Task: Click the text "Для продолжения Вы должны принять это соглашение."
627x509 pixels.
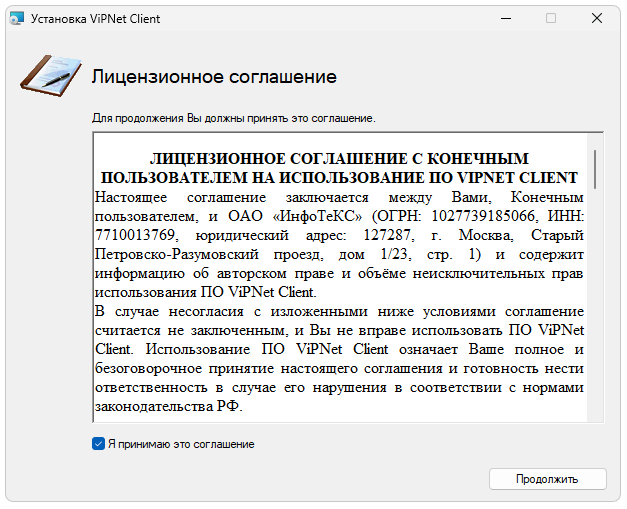Action: click(234, 118)
